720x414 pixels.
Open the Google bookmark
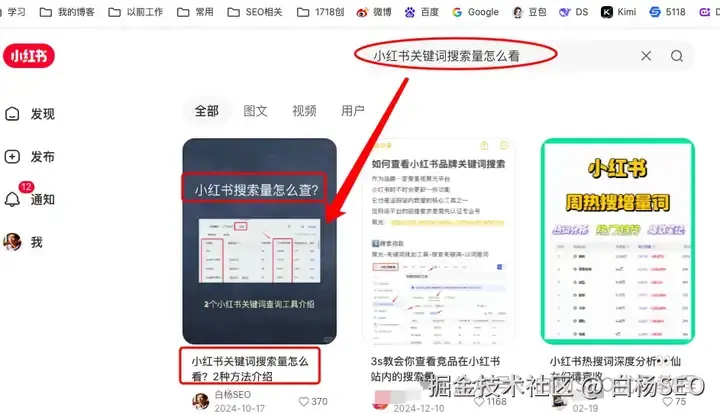pyautogui.click(x=475, y=12)
